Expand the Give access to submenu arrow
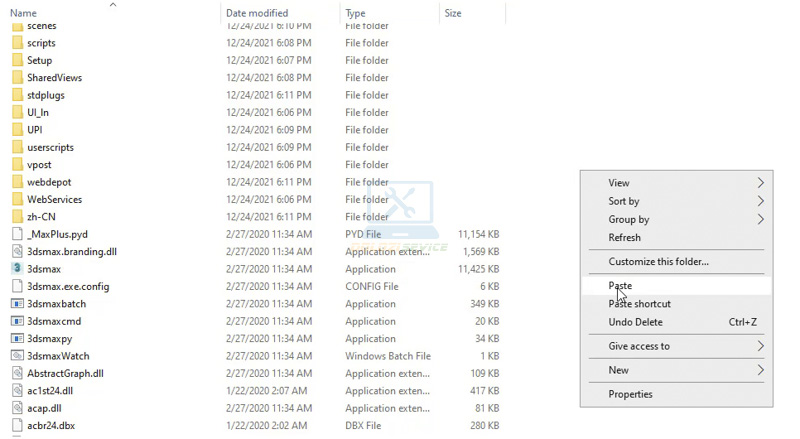The width and height of the screenshot is (800, 439). pos(761,346)
